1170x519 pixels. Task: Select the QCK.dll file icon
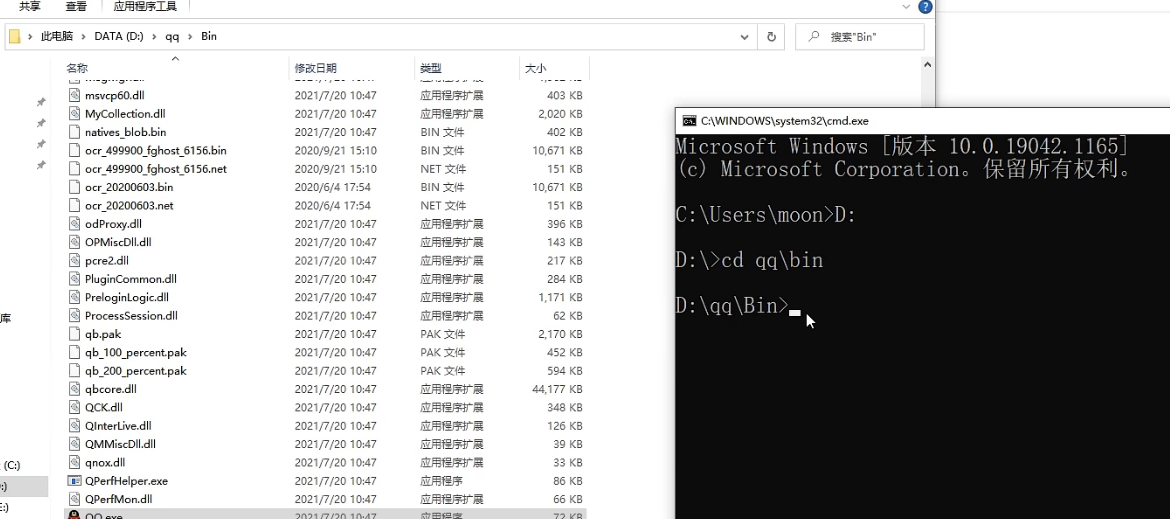(x=73, y=407)
